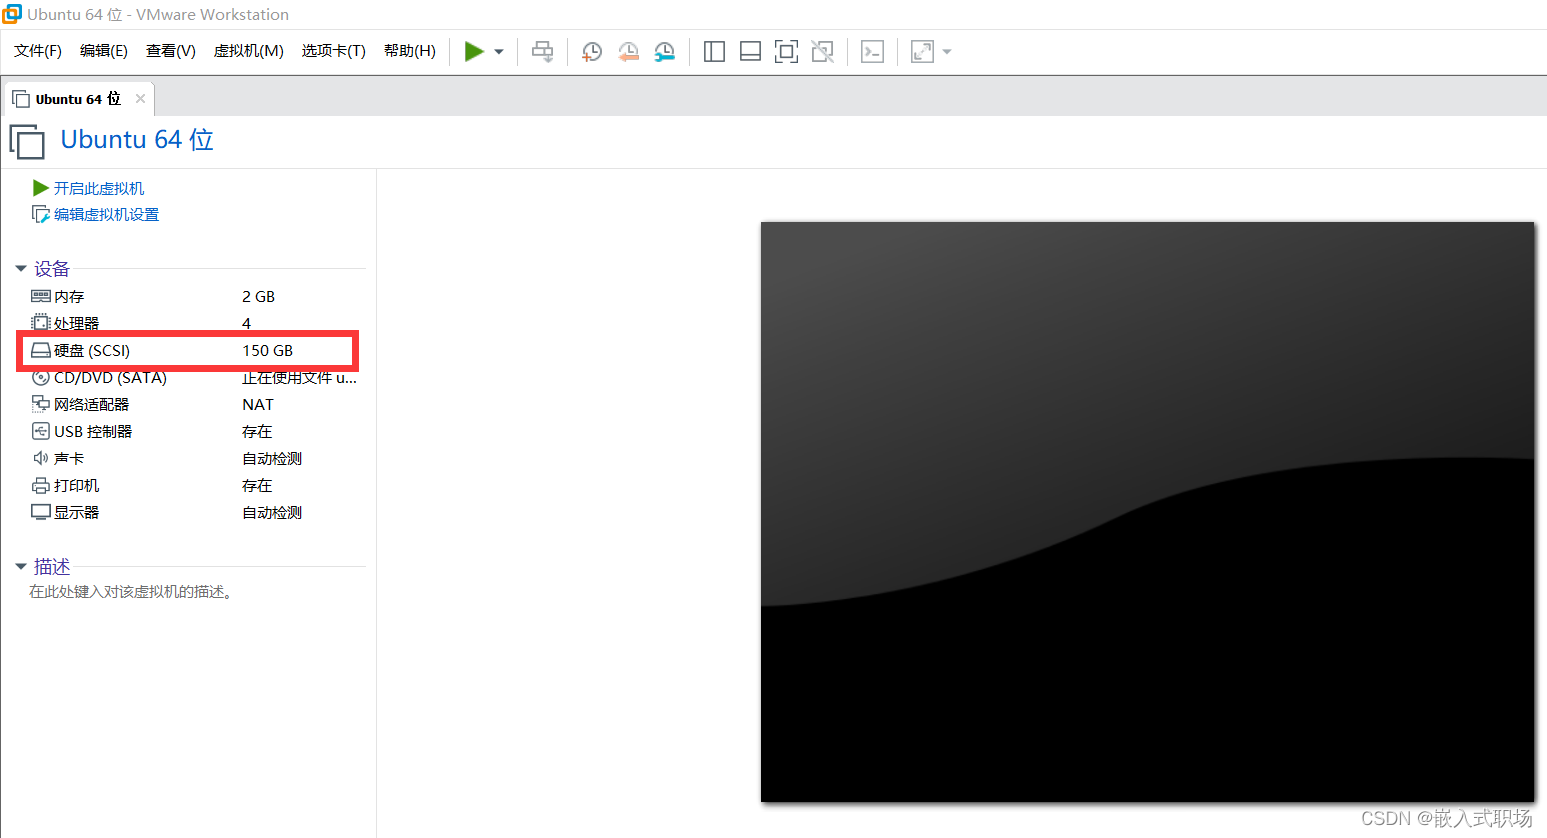Close the Ubuntu 64 位 tab
This screenshot has height=838, width=1547.
pyautogui.click(x=140, y=98)
